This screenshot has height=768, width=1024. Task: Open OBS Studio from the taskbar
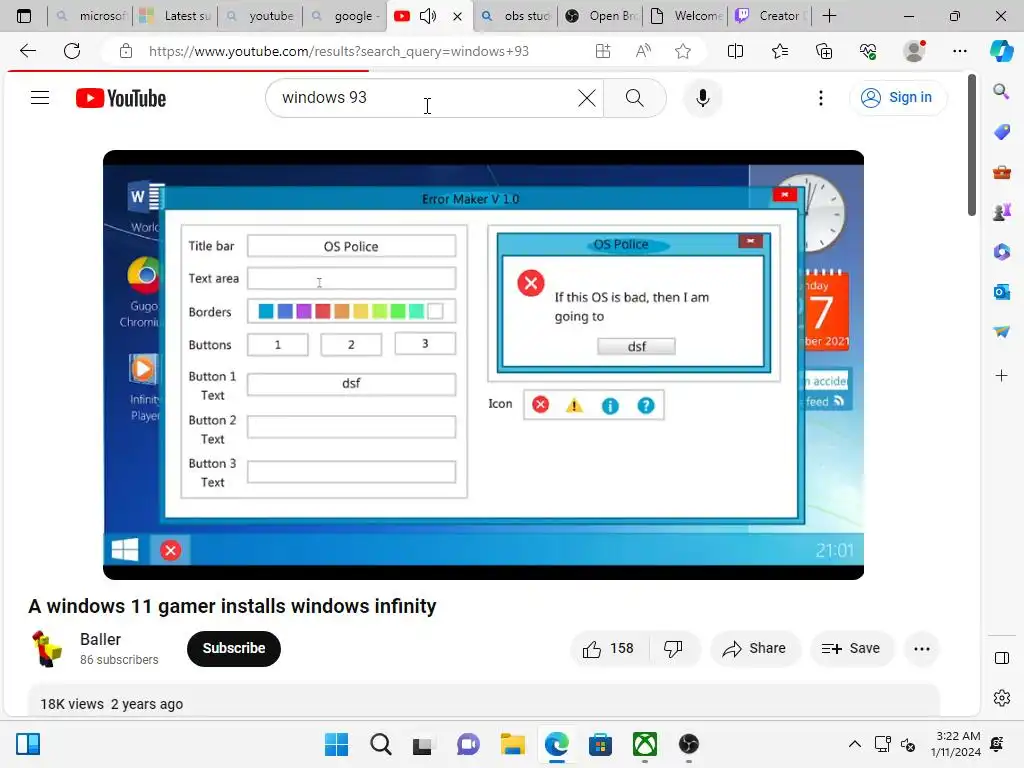pos(688,744)
